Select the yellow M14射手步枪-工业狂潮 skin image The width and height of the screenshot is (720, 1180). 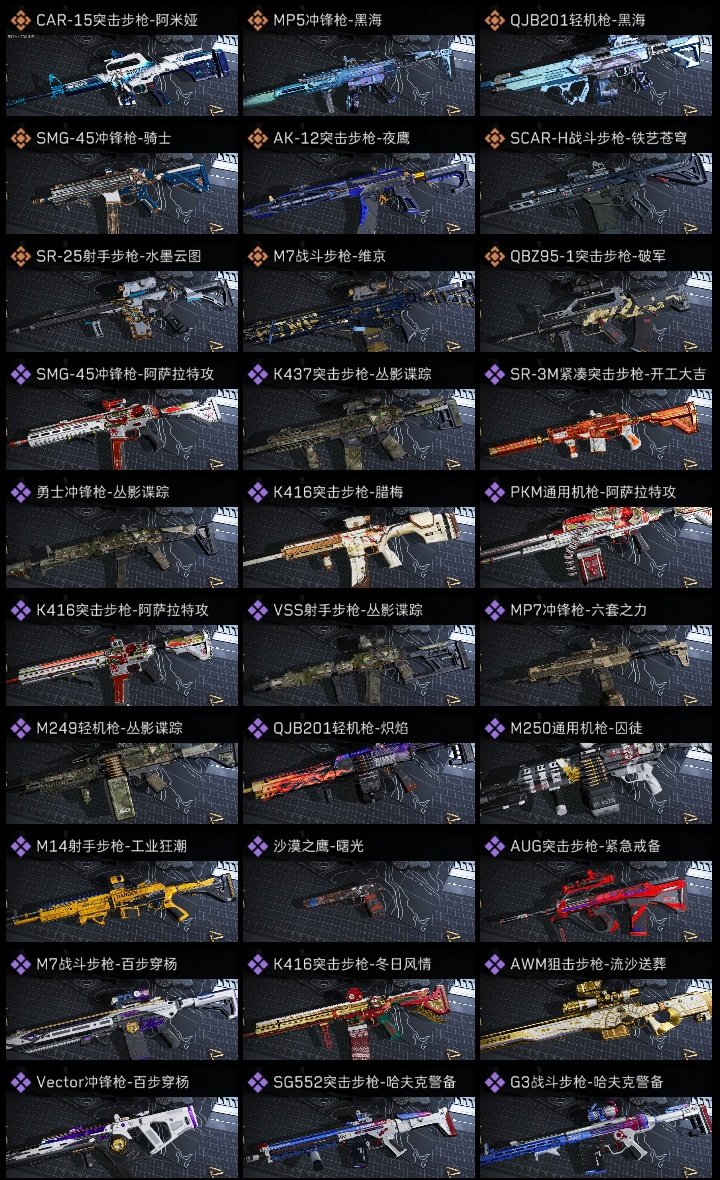coord(122,901)
